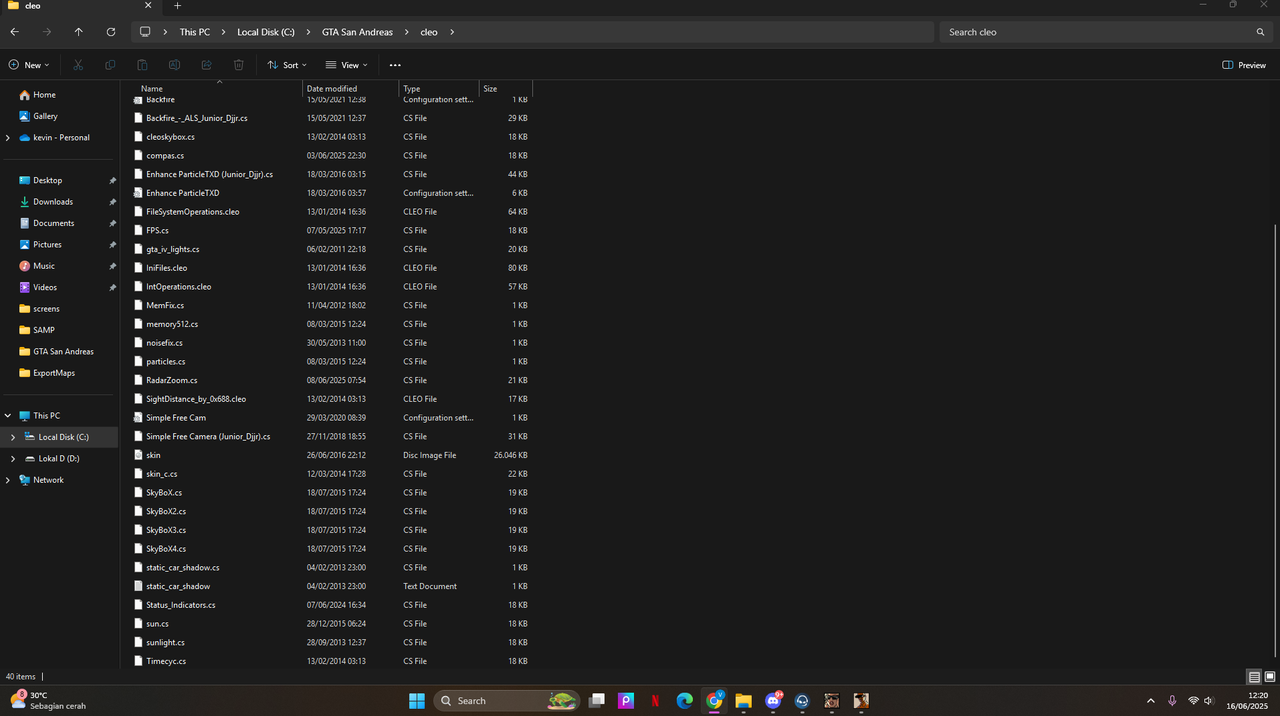This screenshot has width=1280, height=716.
Task: Expand the Network tree node
Action: tap(8, 480)
